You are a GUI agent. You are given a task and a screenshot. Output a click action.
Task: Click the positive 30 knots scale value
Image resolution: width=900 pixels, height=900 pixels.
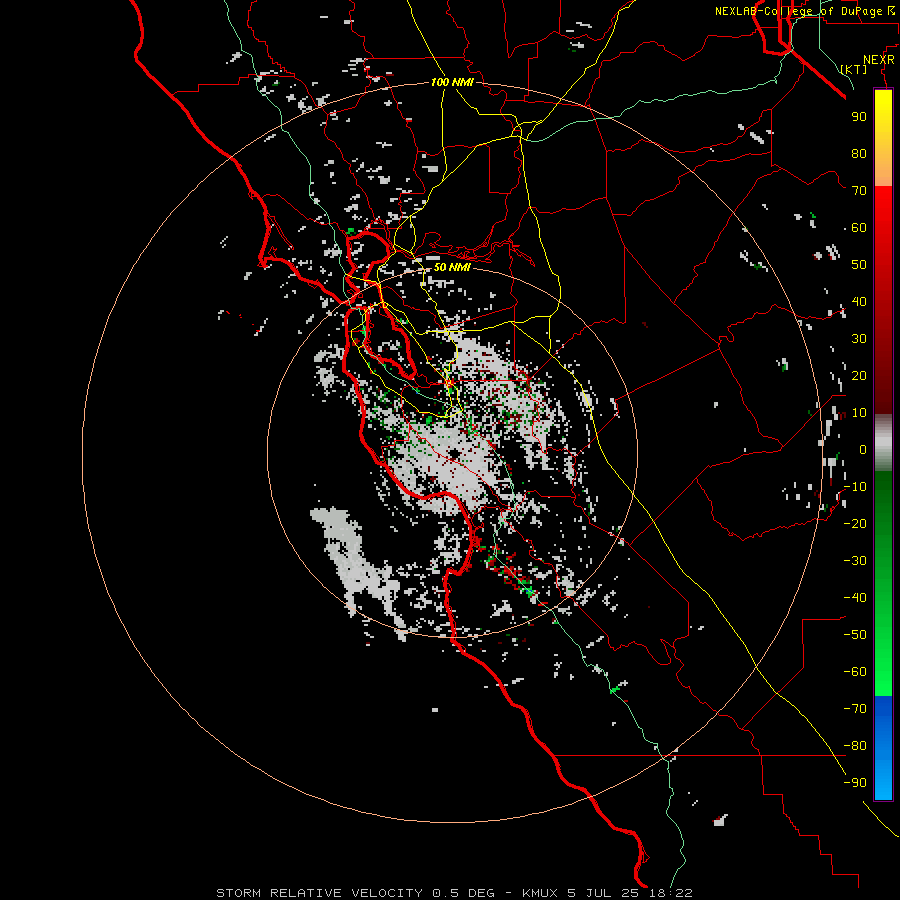pyautogui.click(x=859, y=339)
